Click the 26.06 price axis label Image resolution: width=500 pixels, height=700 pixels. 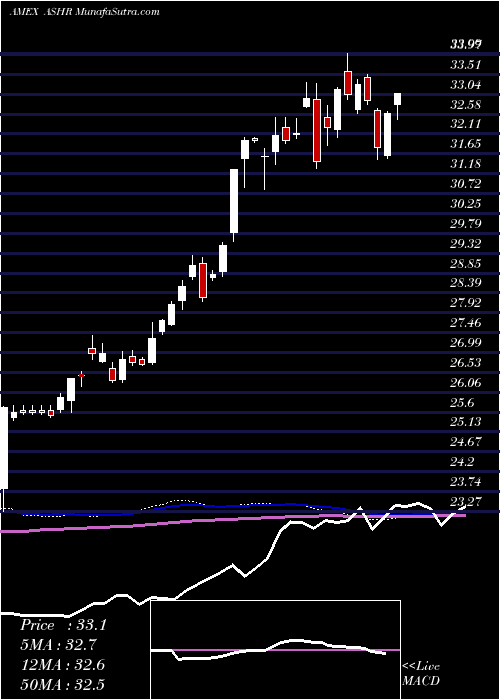[466, 382]
